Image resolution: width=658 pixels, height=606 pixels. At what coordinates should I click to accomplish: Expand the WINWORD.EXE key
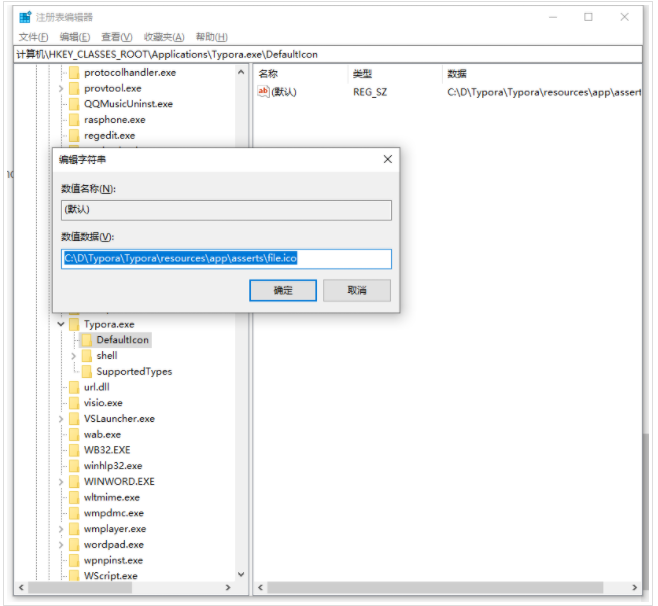61,482
